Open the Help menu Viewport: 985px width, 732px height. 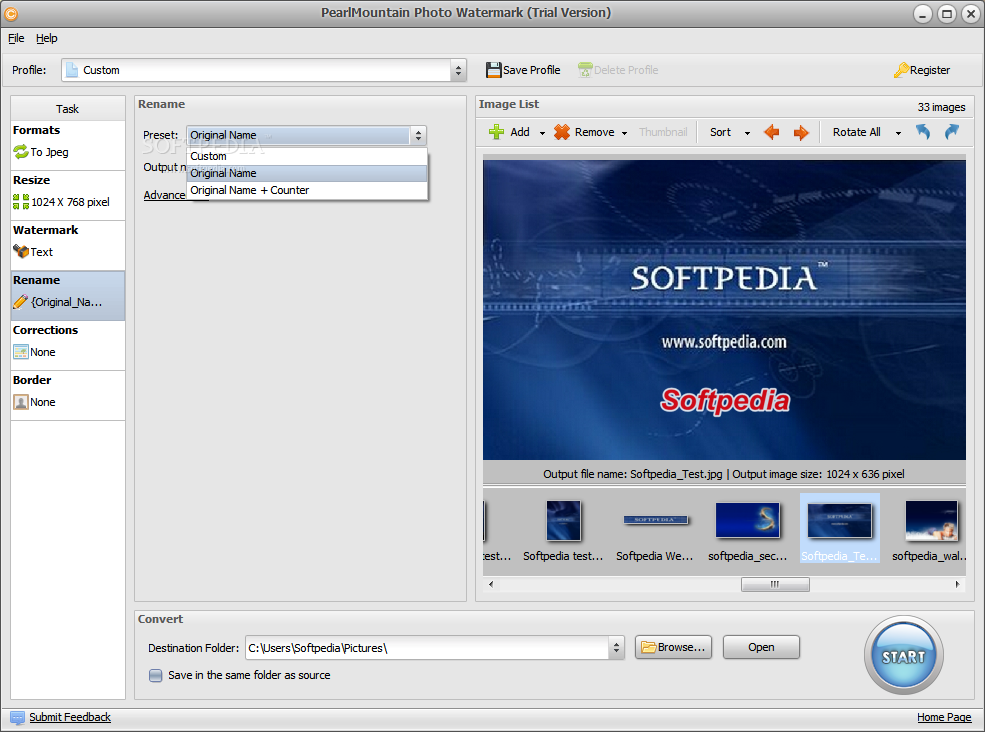[x=46, y=38]
